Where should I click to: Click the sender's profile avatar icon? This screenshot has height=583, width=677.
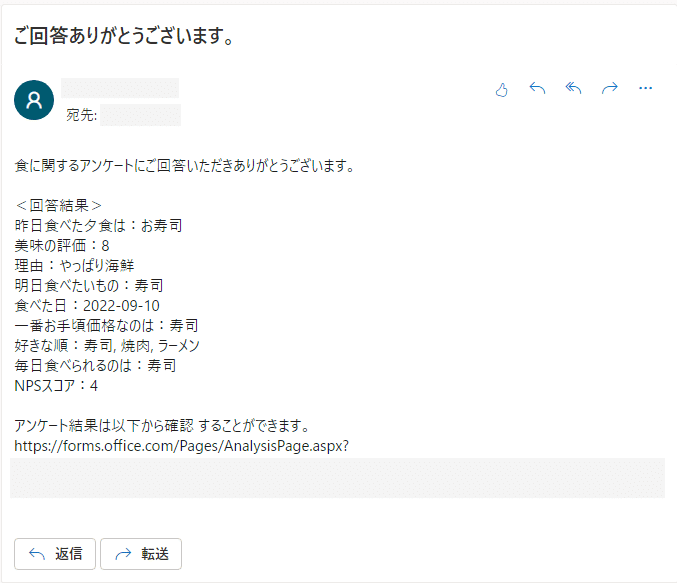34,100
